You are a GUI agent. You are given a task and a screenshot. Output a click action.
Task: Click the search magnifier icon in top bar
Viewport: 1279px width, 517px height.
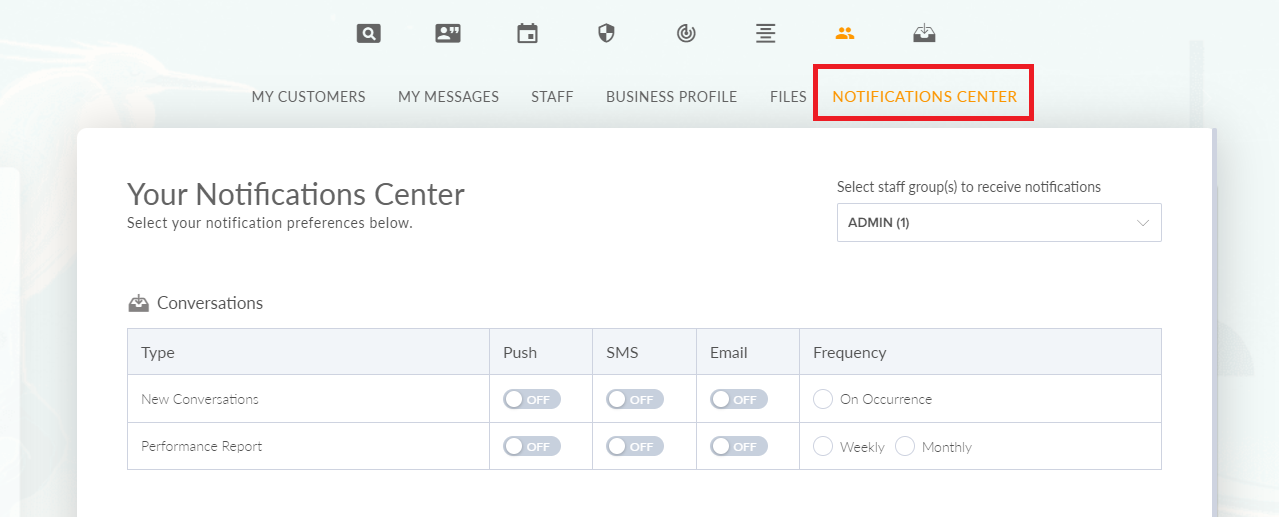point(369,34)
